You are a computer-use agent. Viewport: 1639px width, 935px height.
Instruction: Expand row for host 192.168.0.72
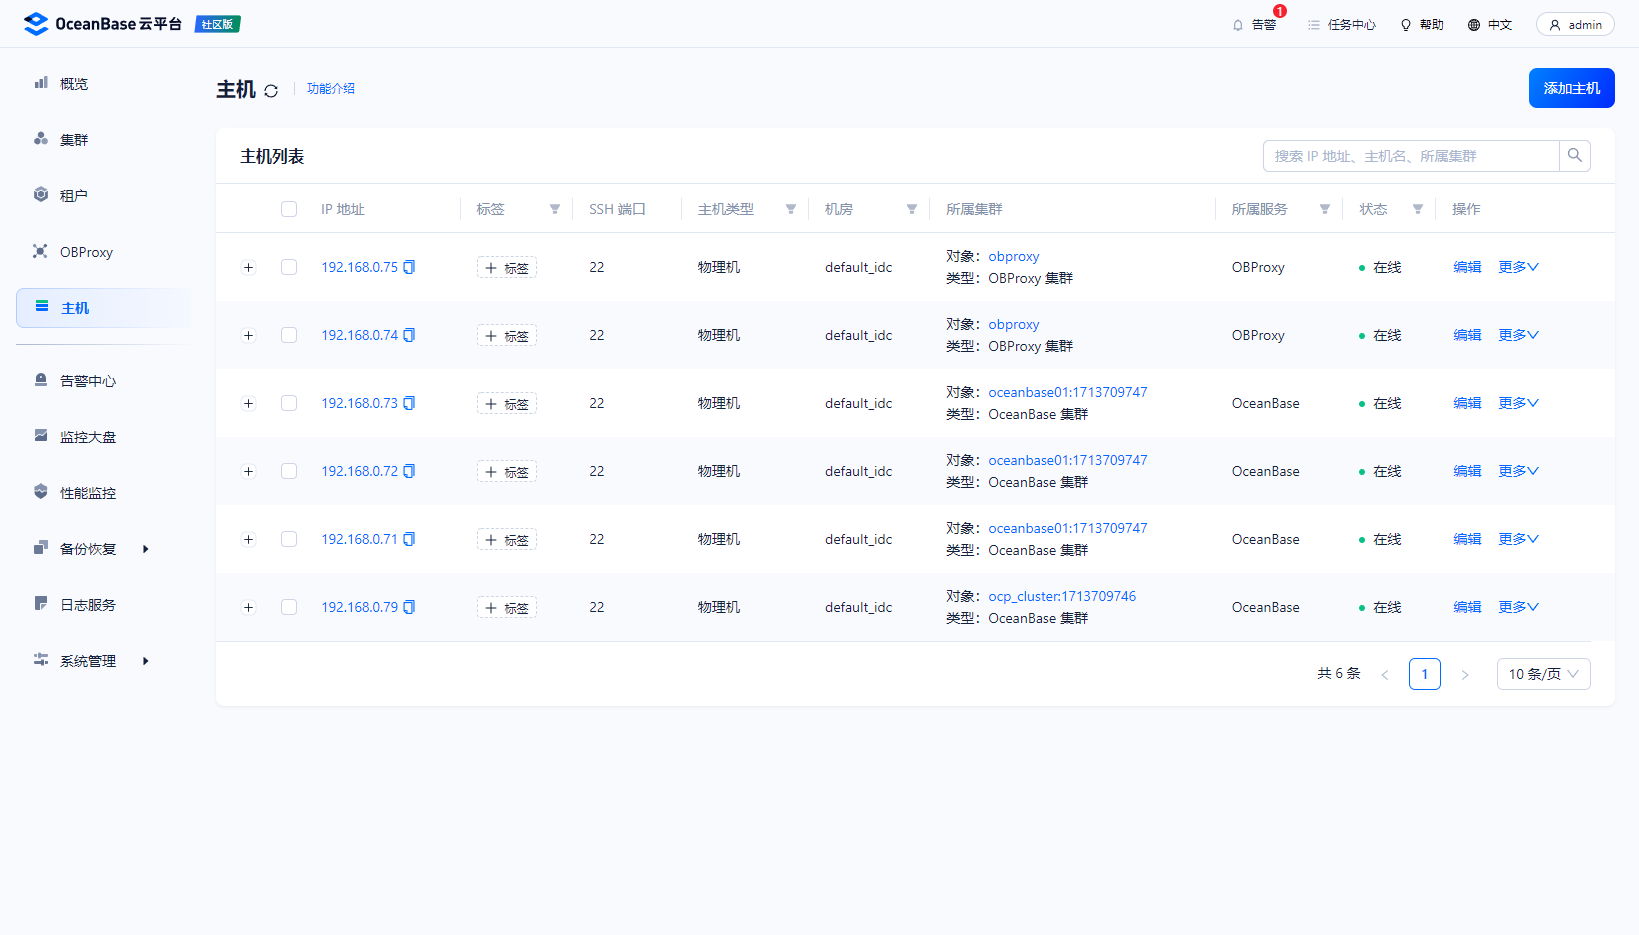(248, 471)
